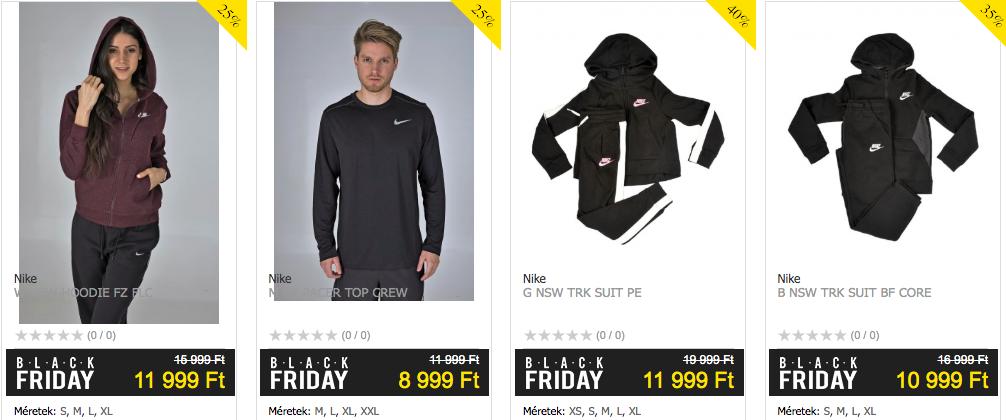1006x420 pixels.
Task: Click the 25% badge on the men's top
Action: tap(481, 17)
